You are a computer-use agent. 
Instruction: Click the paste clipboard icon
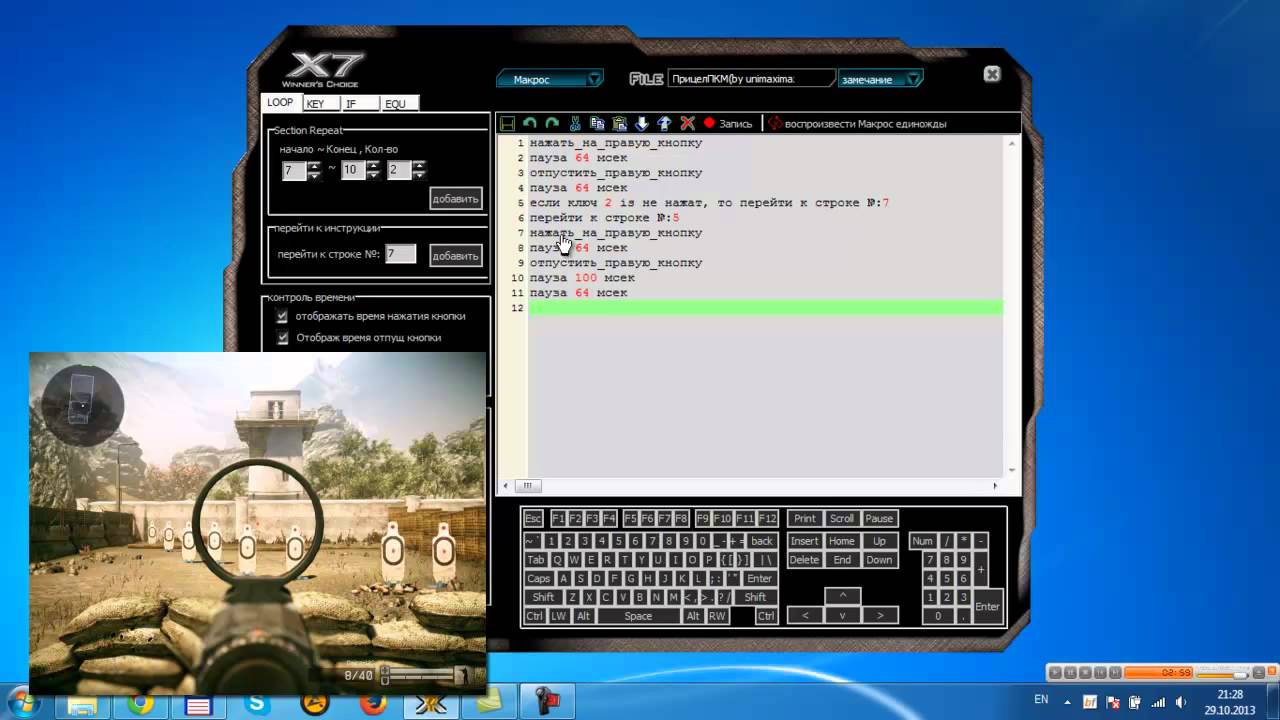click(619, 124)
